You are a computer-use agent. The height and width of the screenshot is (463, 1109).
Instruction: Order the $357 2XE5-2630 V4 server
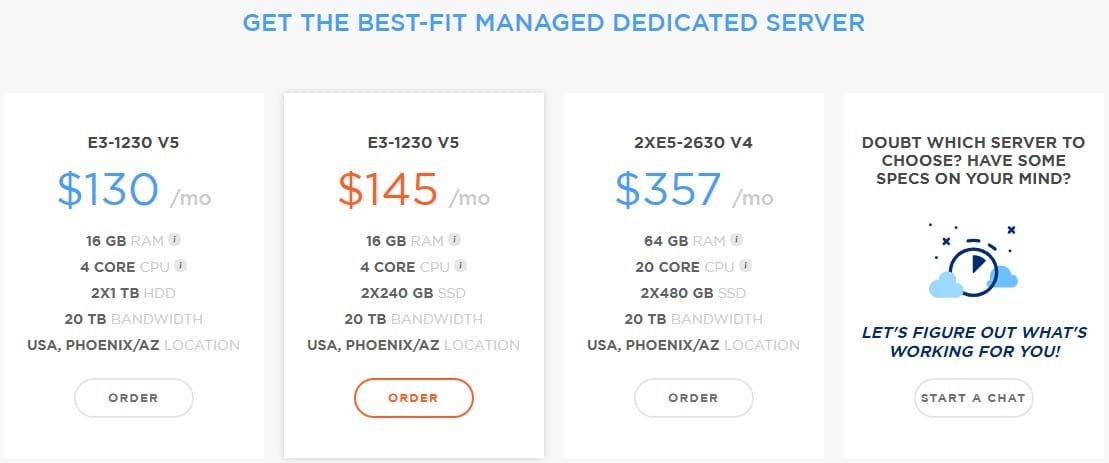click(694, 398)
